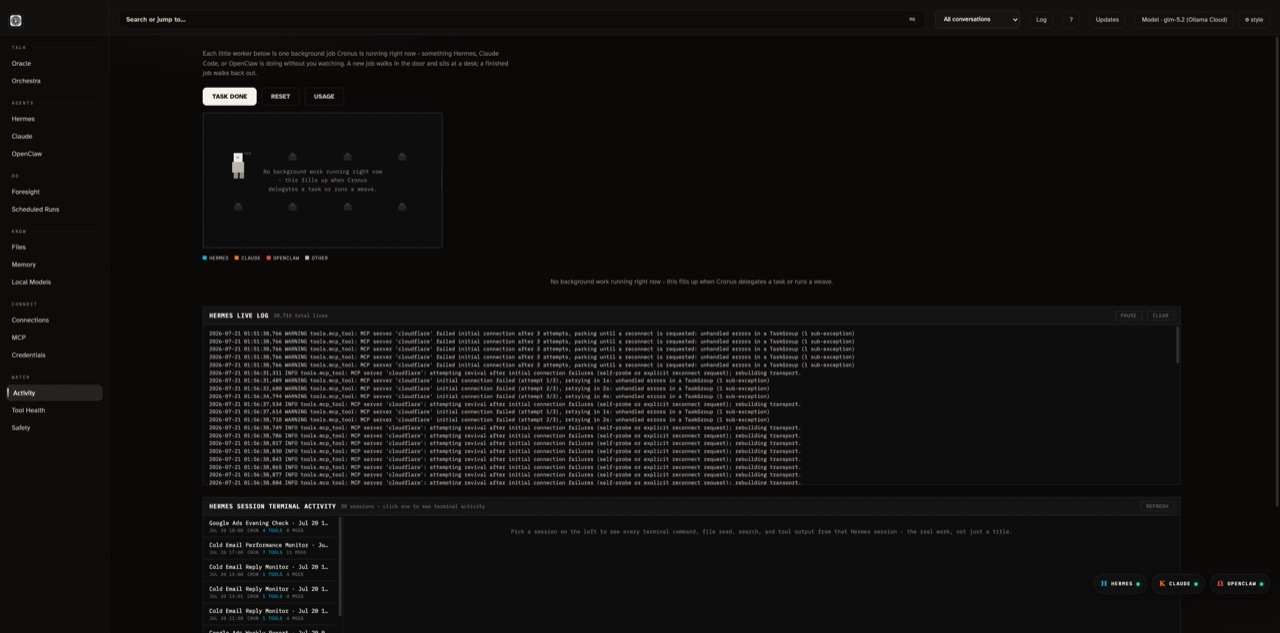Viewport: 1280px width, 633px height.
Task: Click the RESET button
Action: pyautogui.click(x=280, y=96)
